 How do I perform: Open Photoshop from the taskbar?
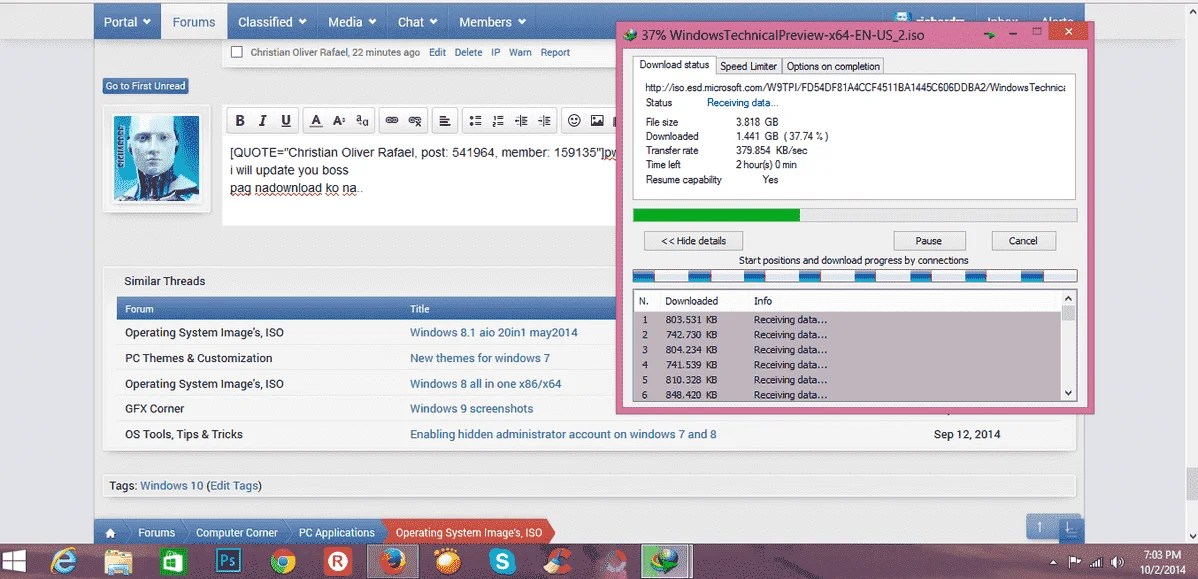(x=228, y=562)
